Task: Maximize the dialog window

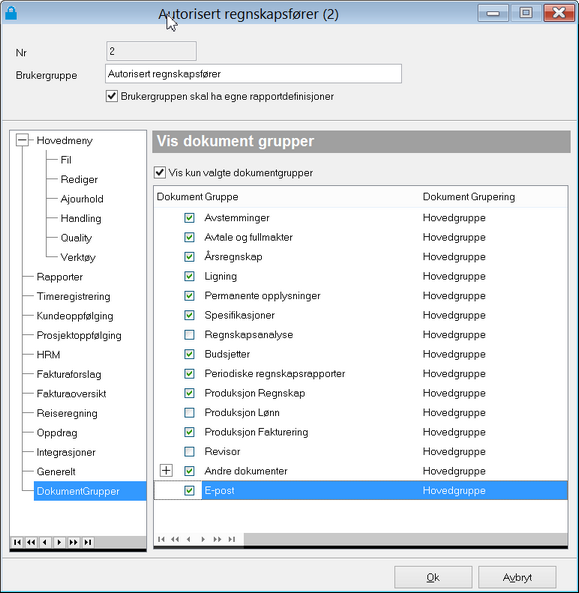Action: (526, 13)
